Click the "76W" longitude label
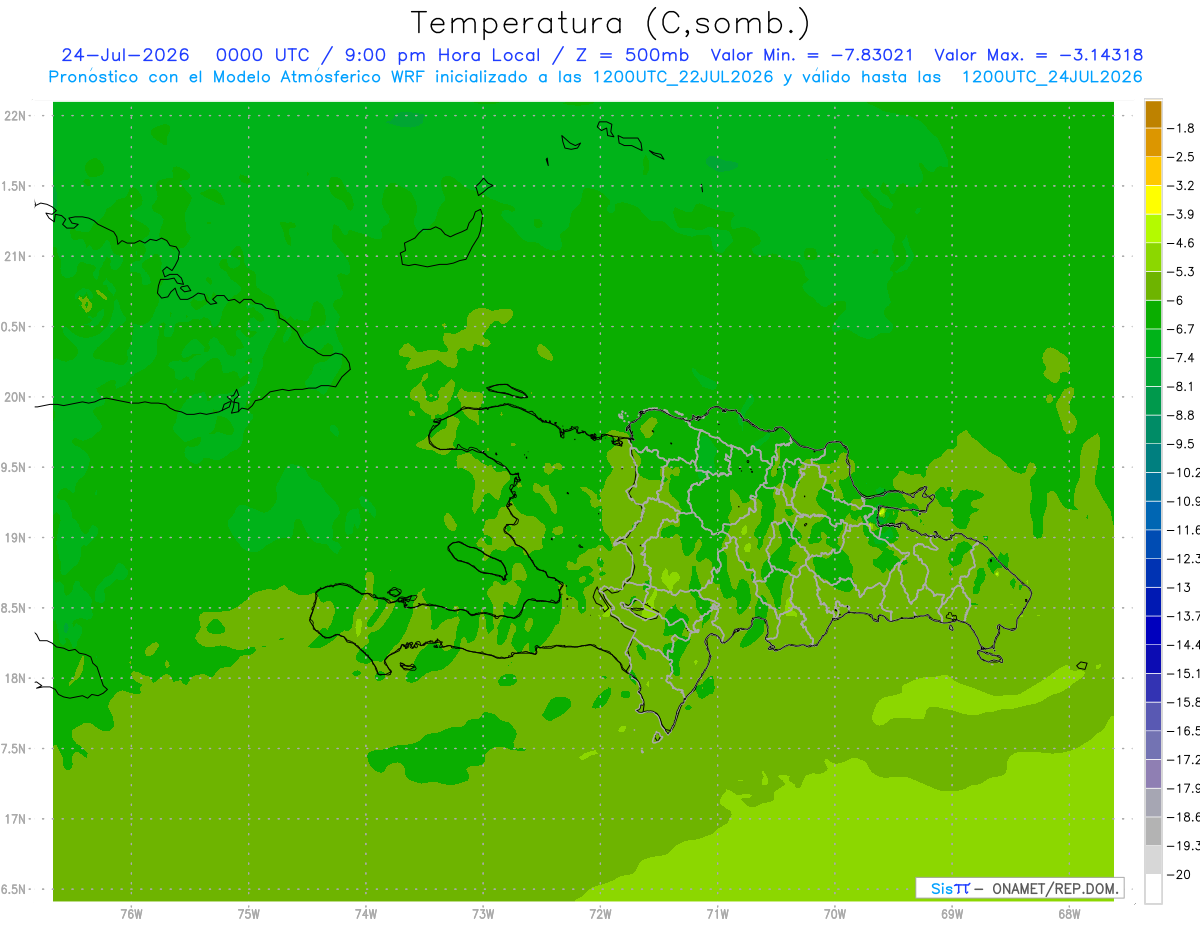The height and width of the screenshot is (927, 1200). pos(131,913)
